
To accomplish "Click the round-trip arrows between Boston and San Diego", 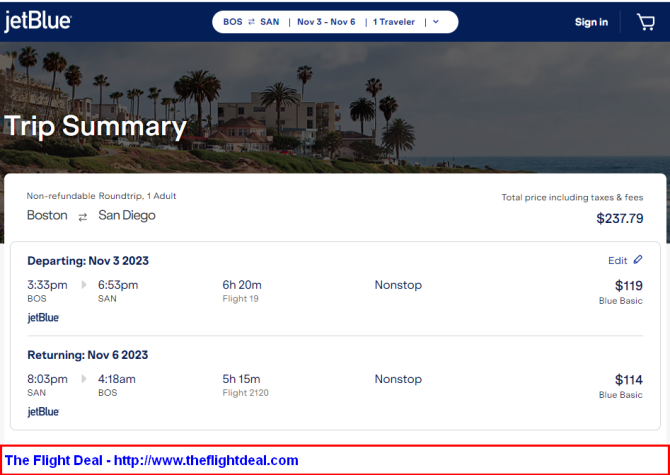I will pos(82,217).
